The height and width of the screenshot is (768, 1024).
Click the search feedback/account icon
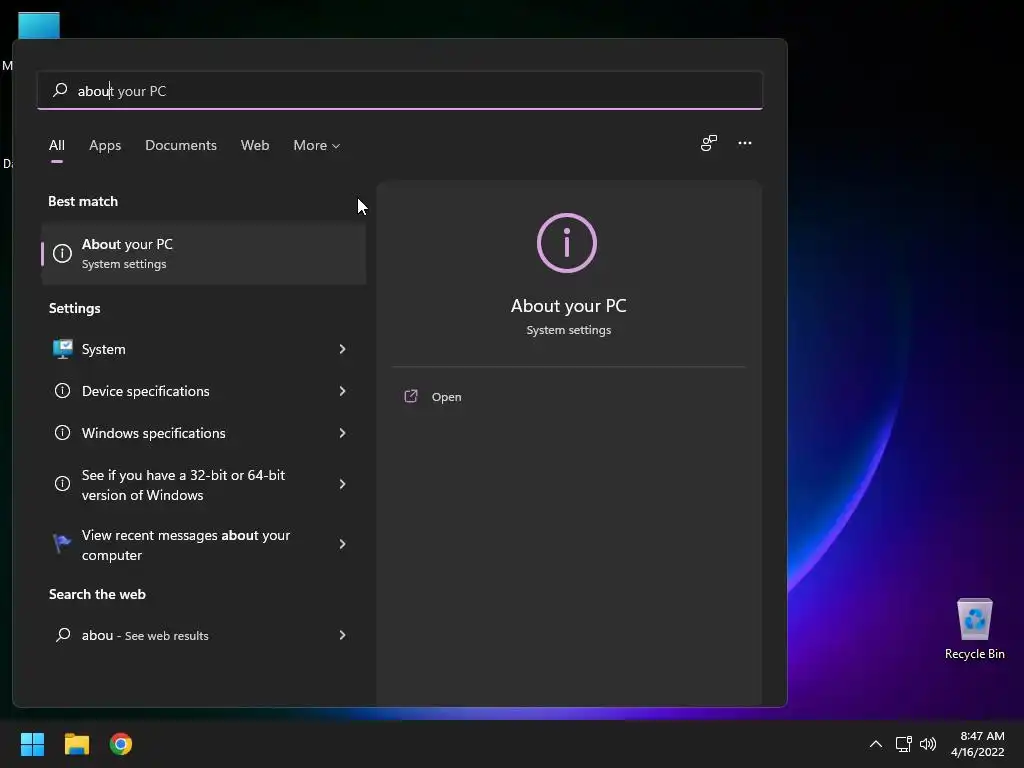pyautogui.click(x=709, y=143)
